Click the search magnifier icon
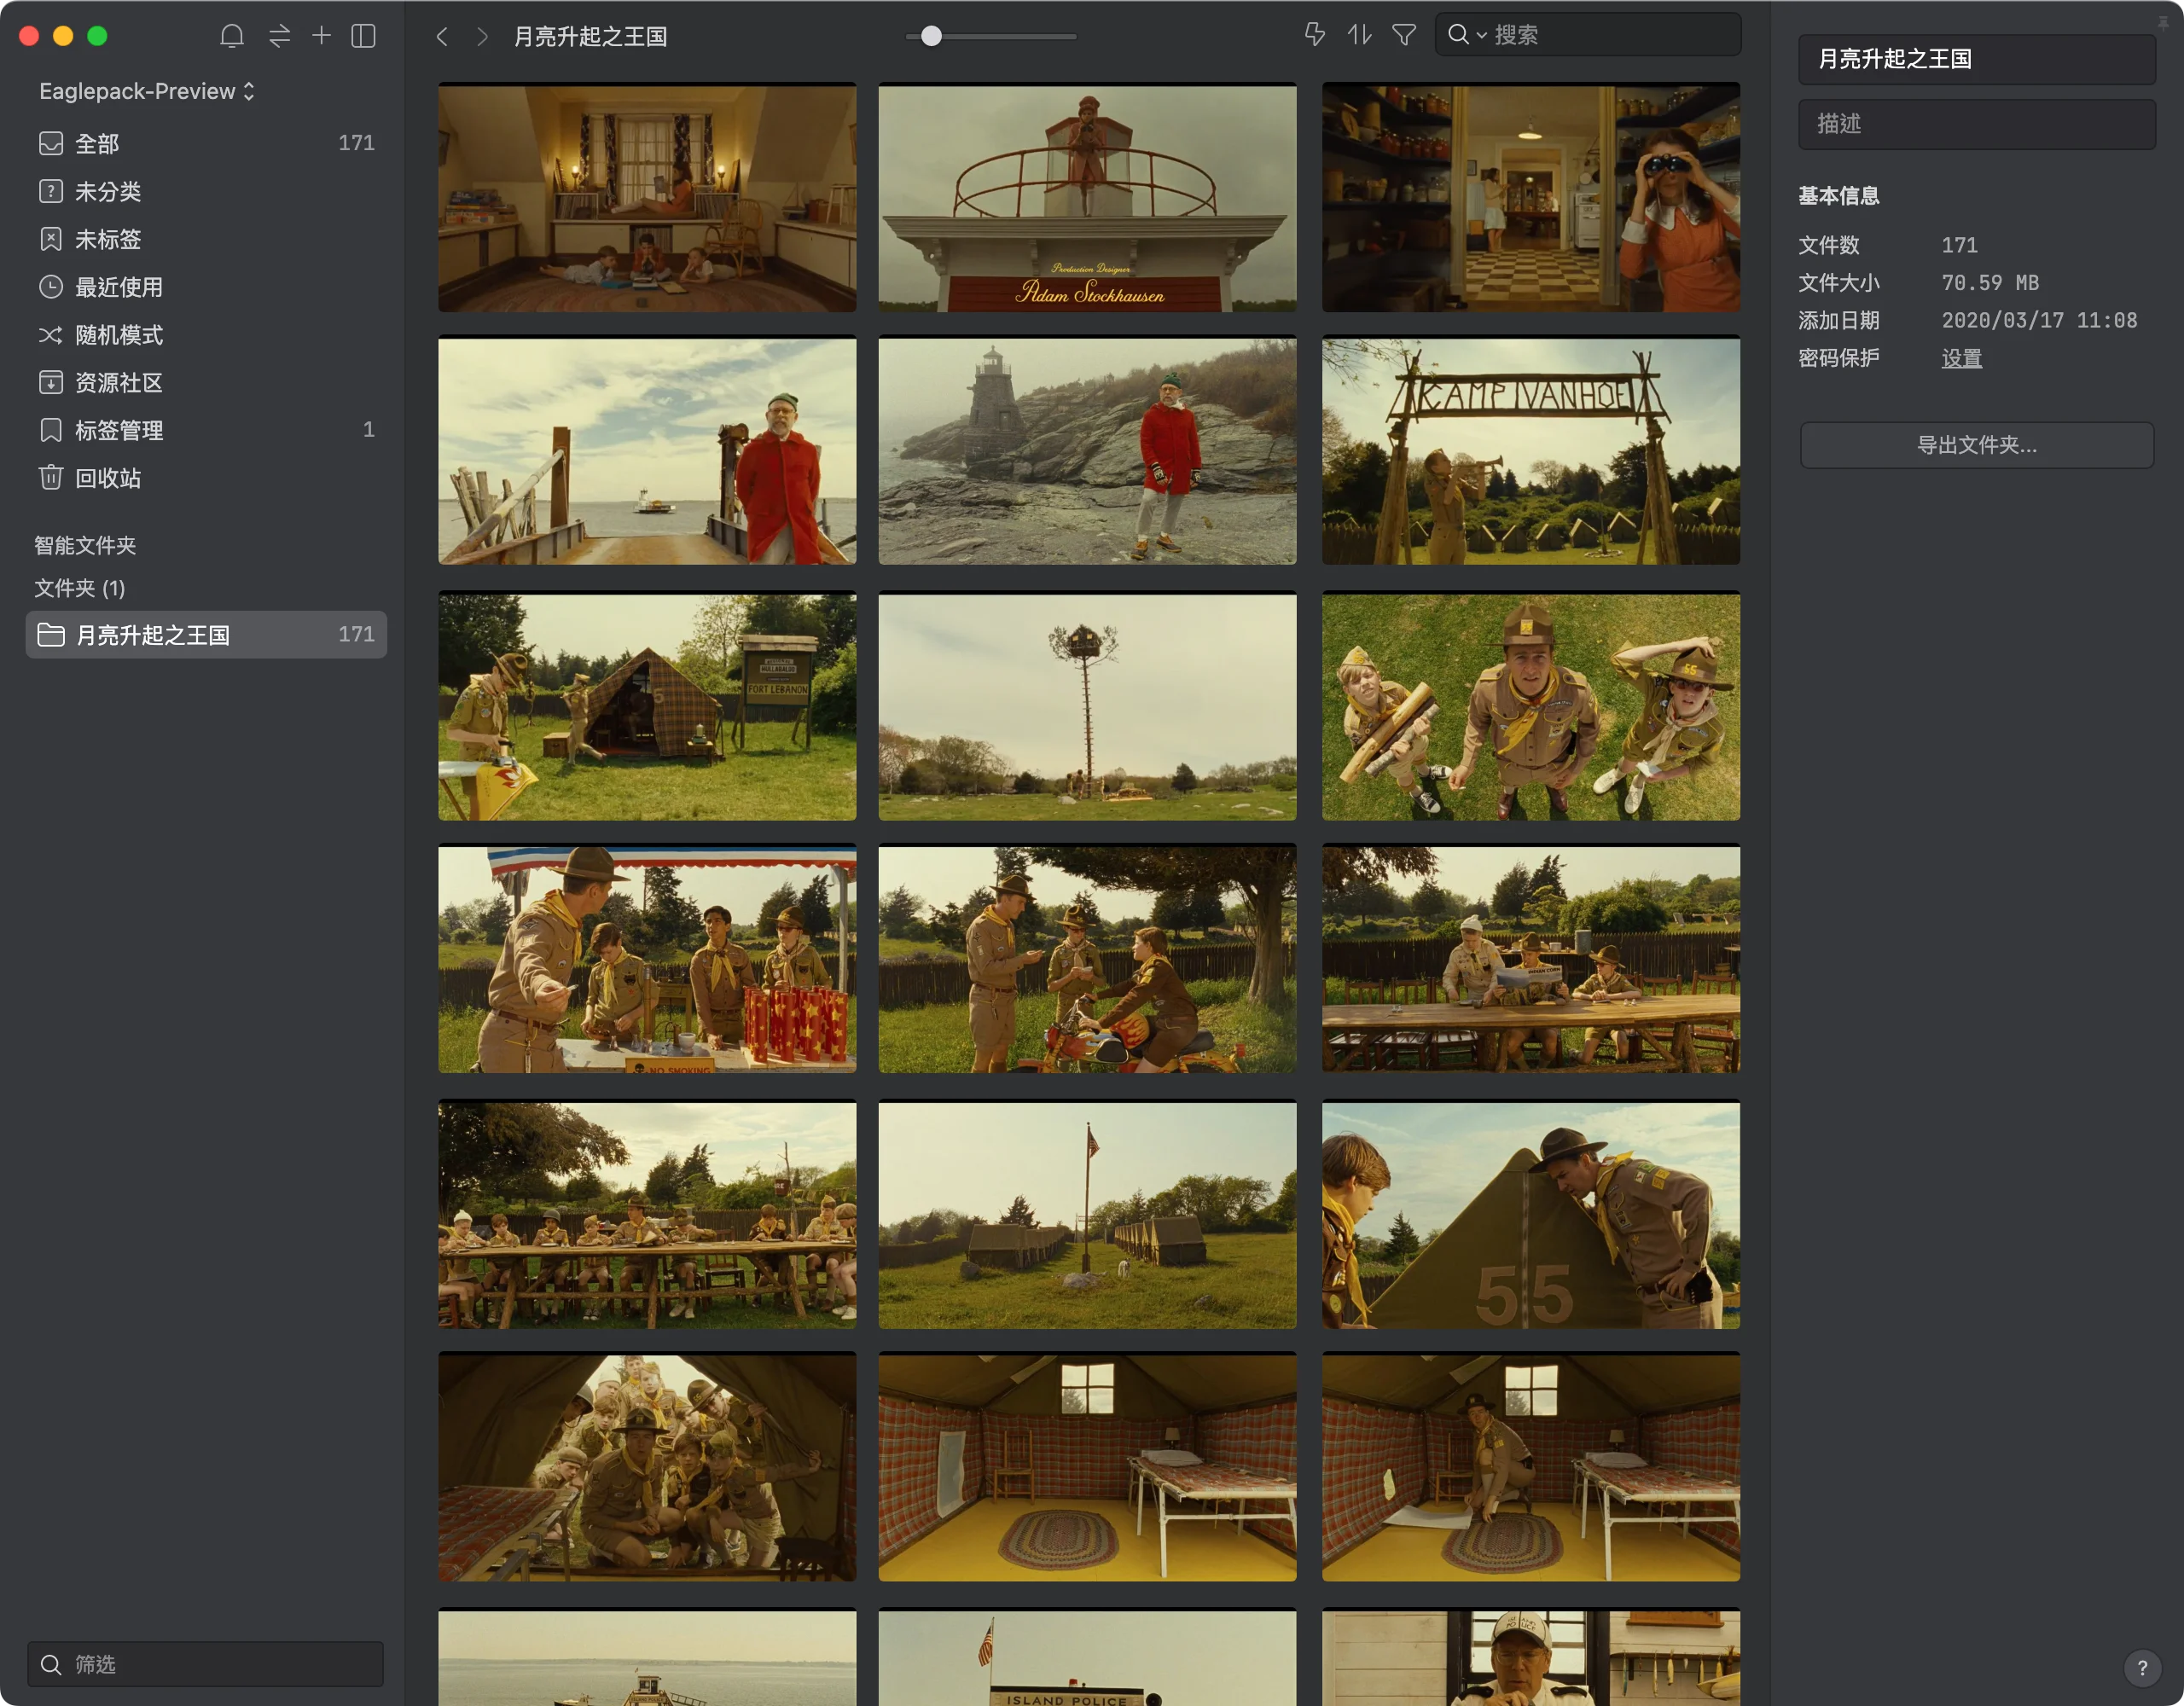Screen dimensions: 2184x1706 [1458, 35]
